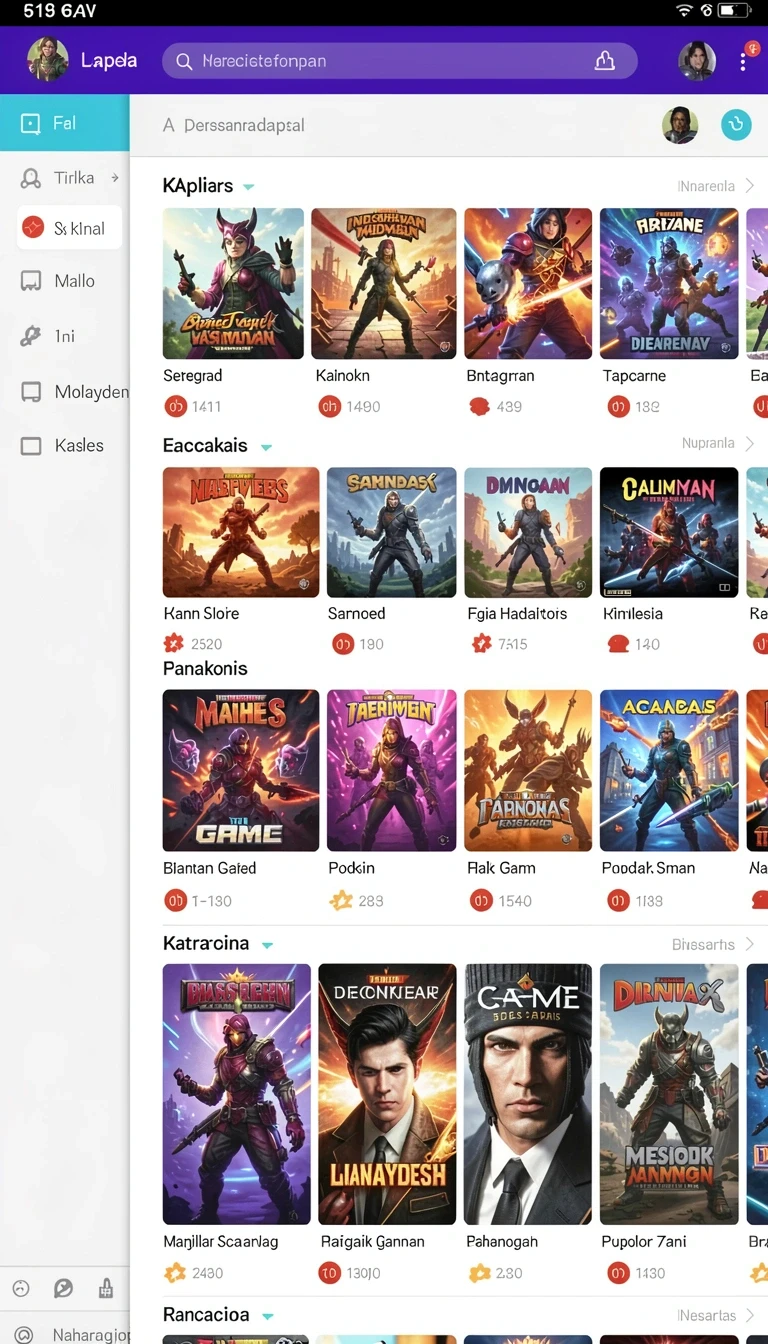Open the Fgia Hadaltoris game cover

coord(528,532)
